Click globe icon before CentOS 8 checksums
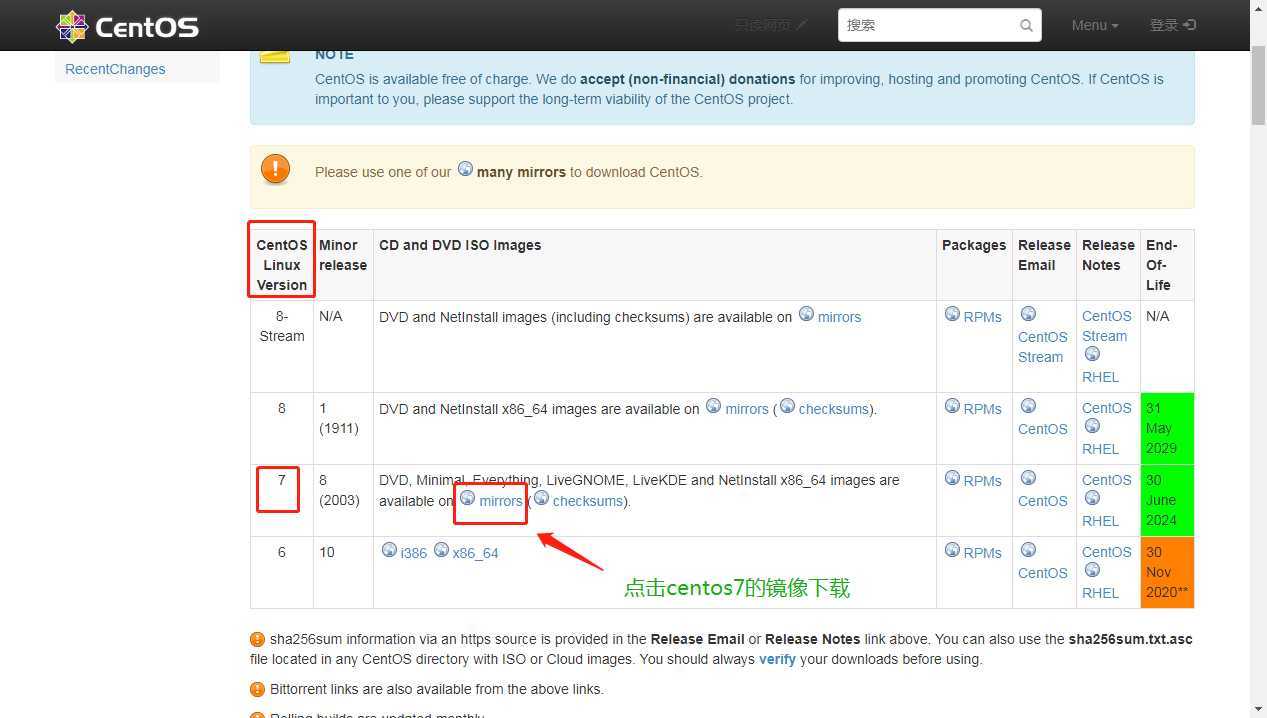This screenshot has width=1267, height=718. pyautogui.click(x=787, y=406)
